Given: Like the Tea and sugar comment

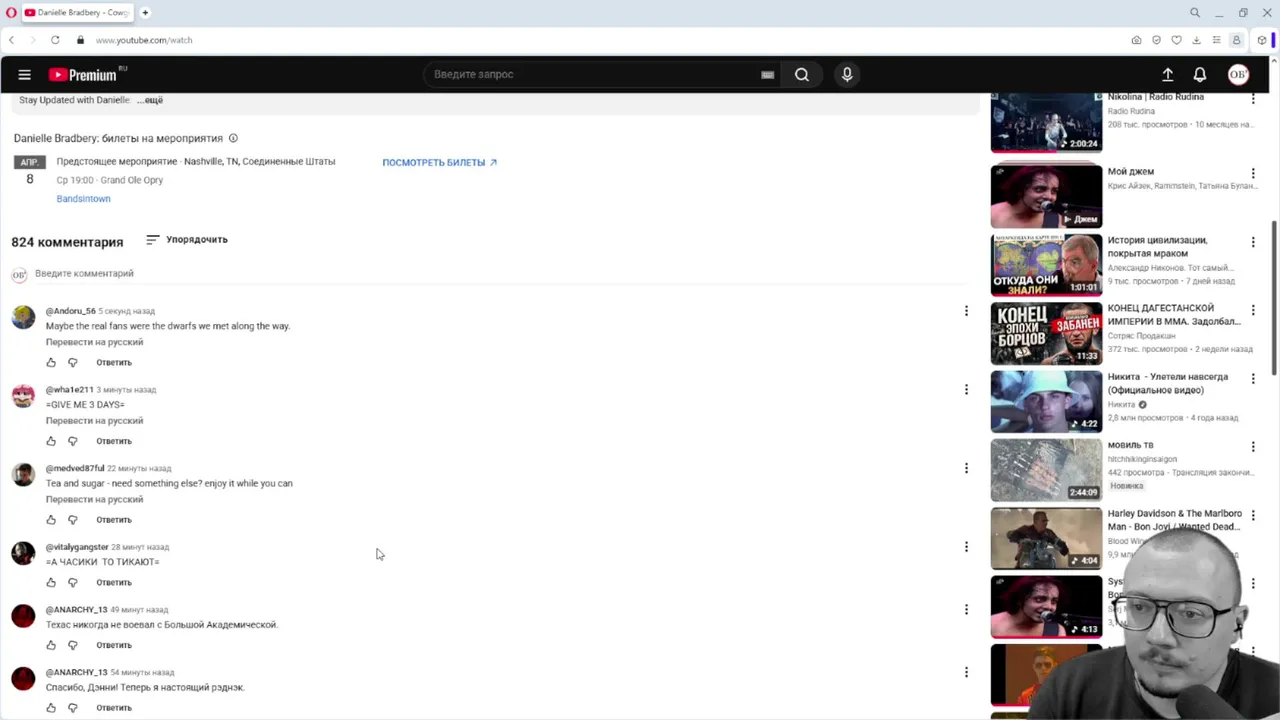Looking at the screenshot, I should (x=51, y=520).
